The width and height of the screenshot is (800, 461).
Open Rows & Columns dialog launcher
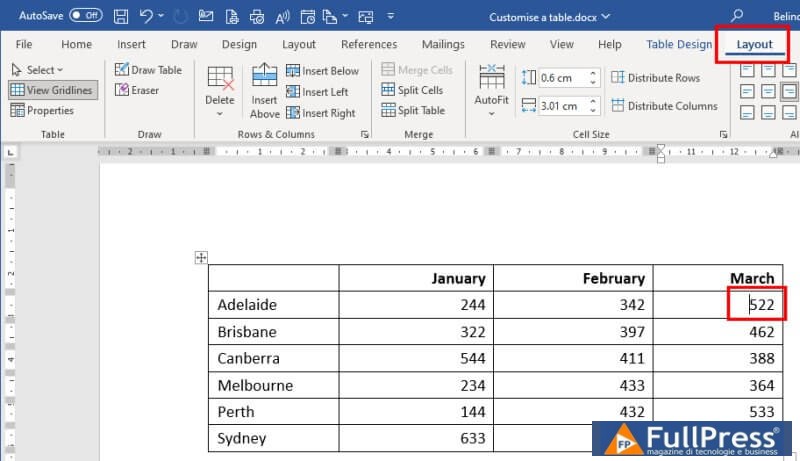[365, 134]
